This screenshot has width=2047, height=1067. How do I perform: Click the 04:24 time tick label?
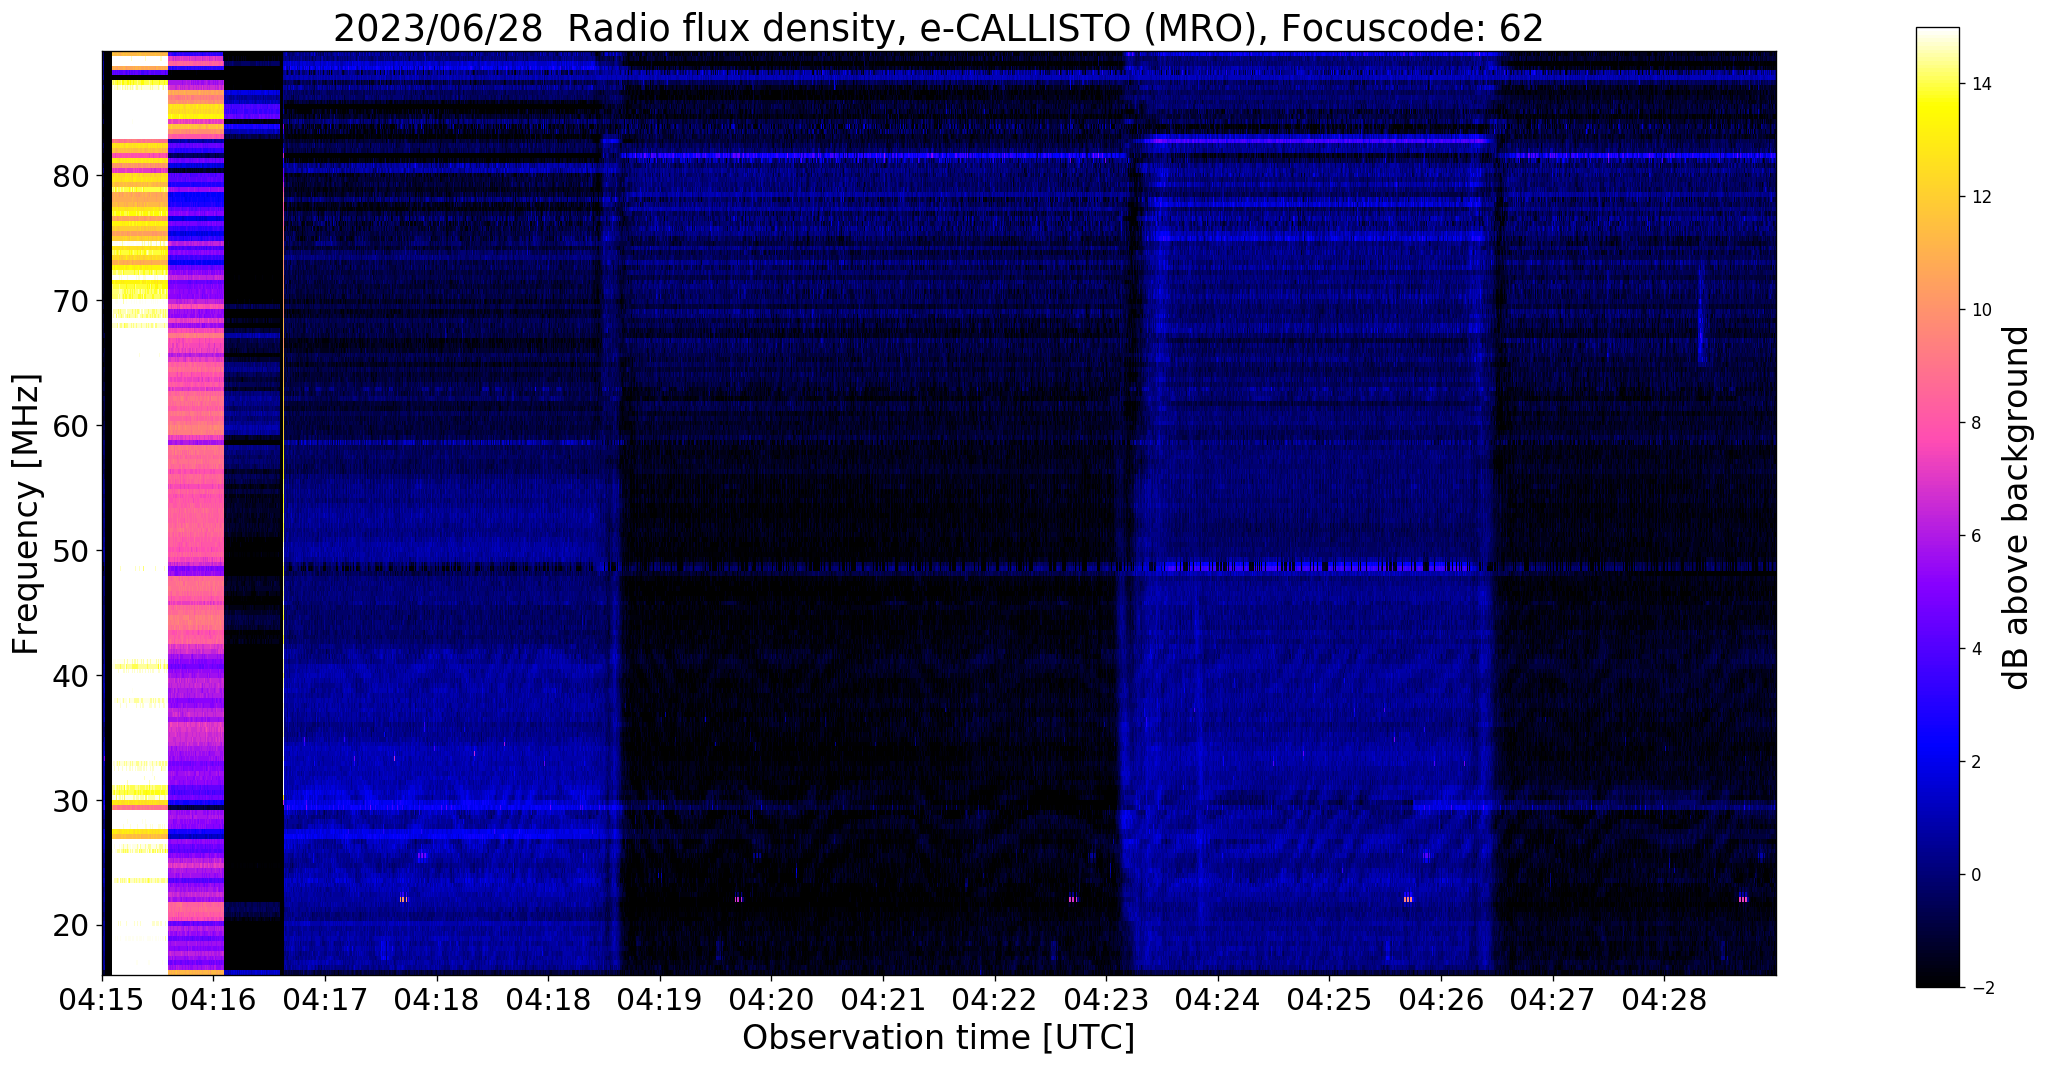point(1218,998)
